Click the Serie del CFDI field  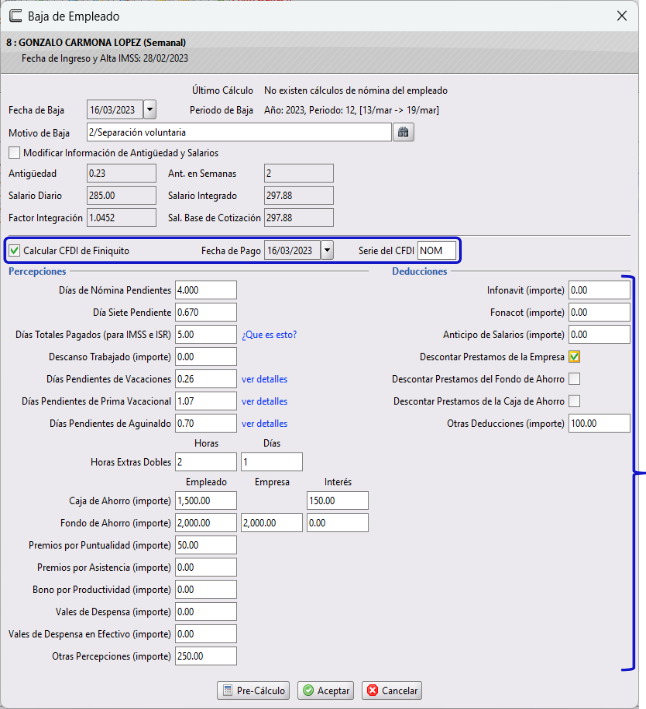(x=437, y=251)
